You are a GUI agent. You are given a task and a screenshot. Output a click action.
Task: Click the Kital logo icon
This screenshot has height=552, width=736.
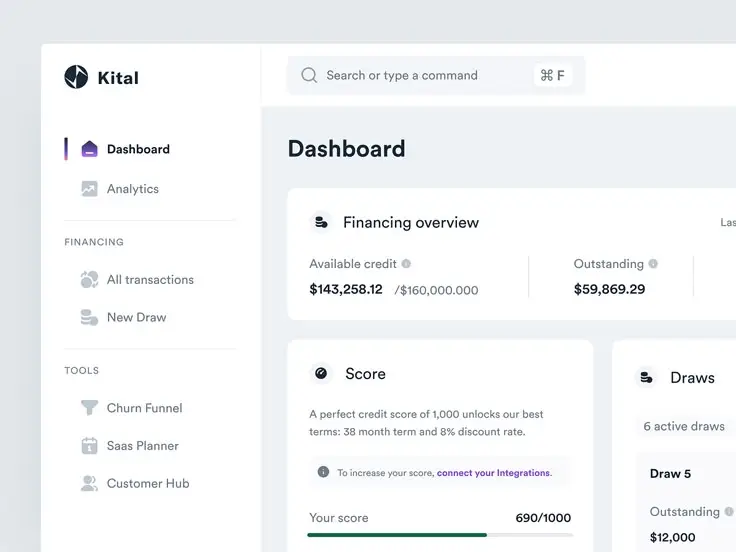[x=76, y=77]
